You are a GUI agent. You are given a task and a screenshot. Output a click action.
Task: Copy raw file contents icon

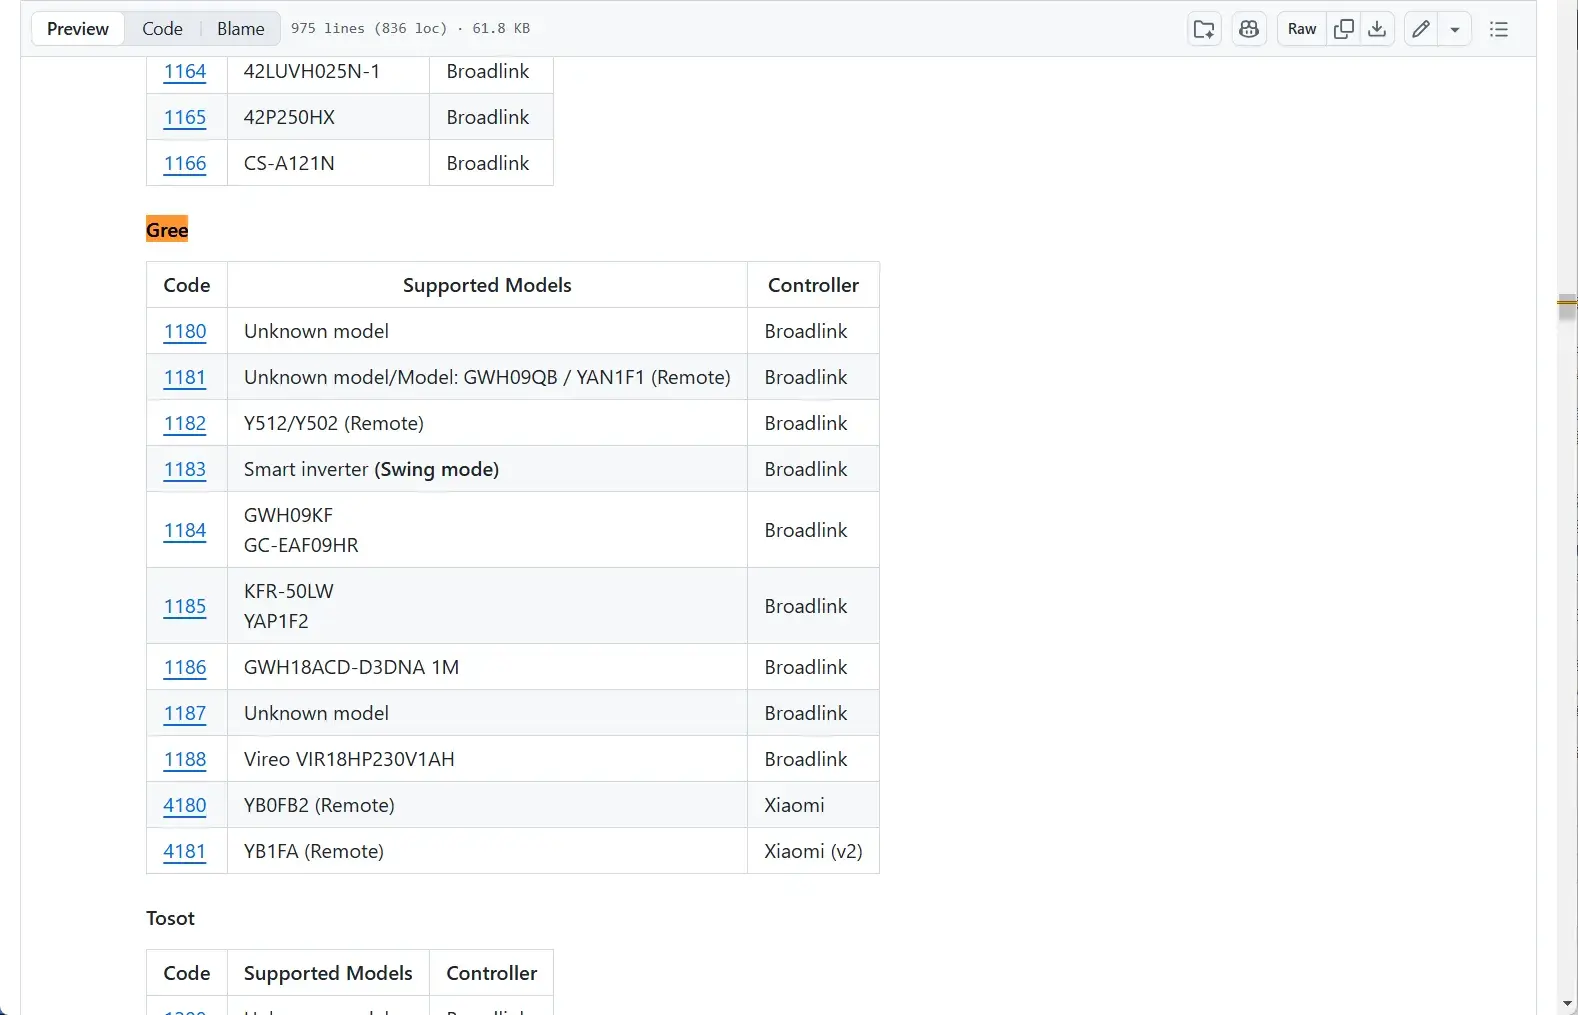1344,29
